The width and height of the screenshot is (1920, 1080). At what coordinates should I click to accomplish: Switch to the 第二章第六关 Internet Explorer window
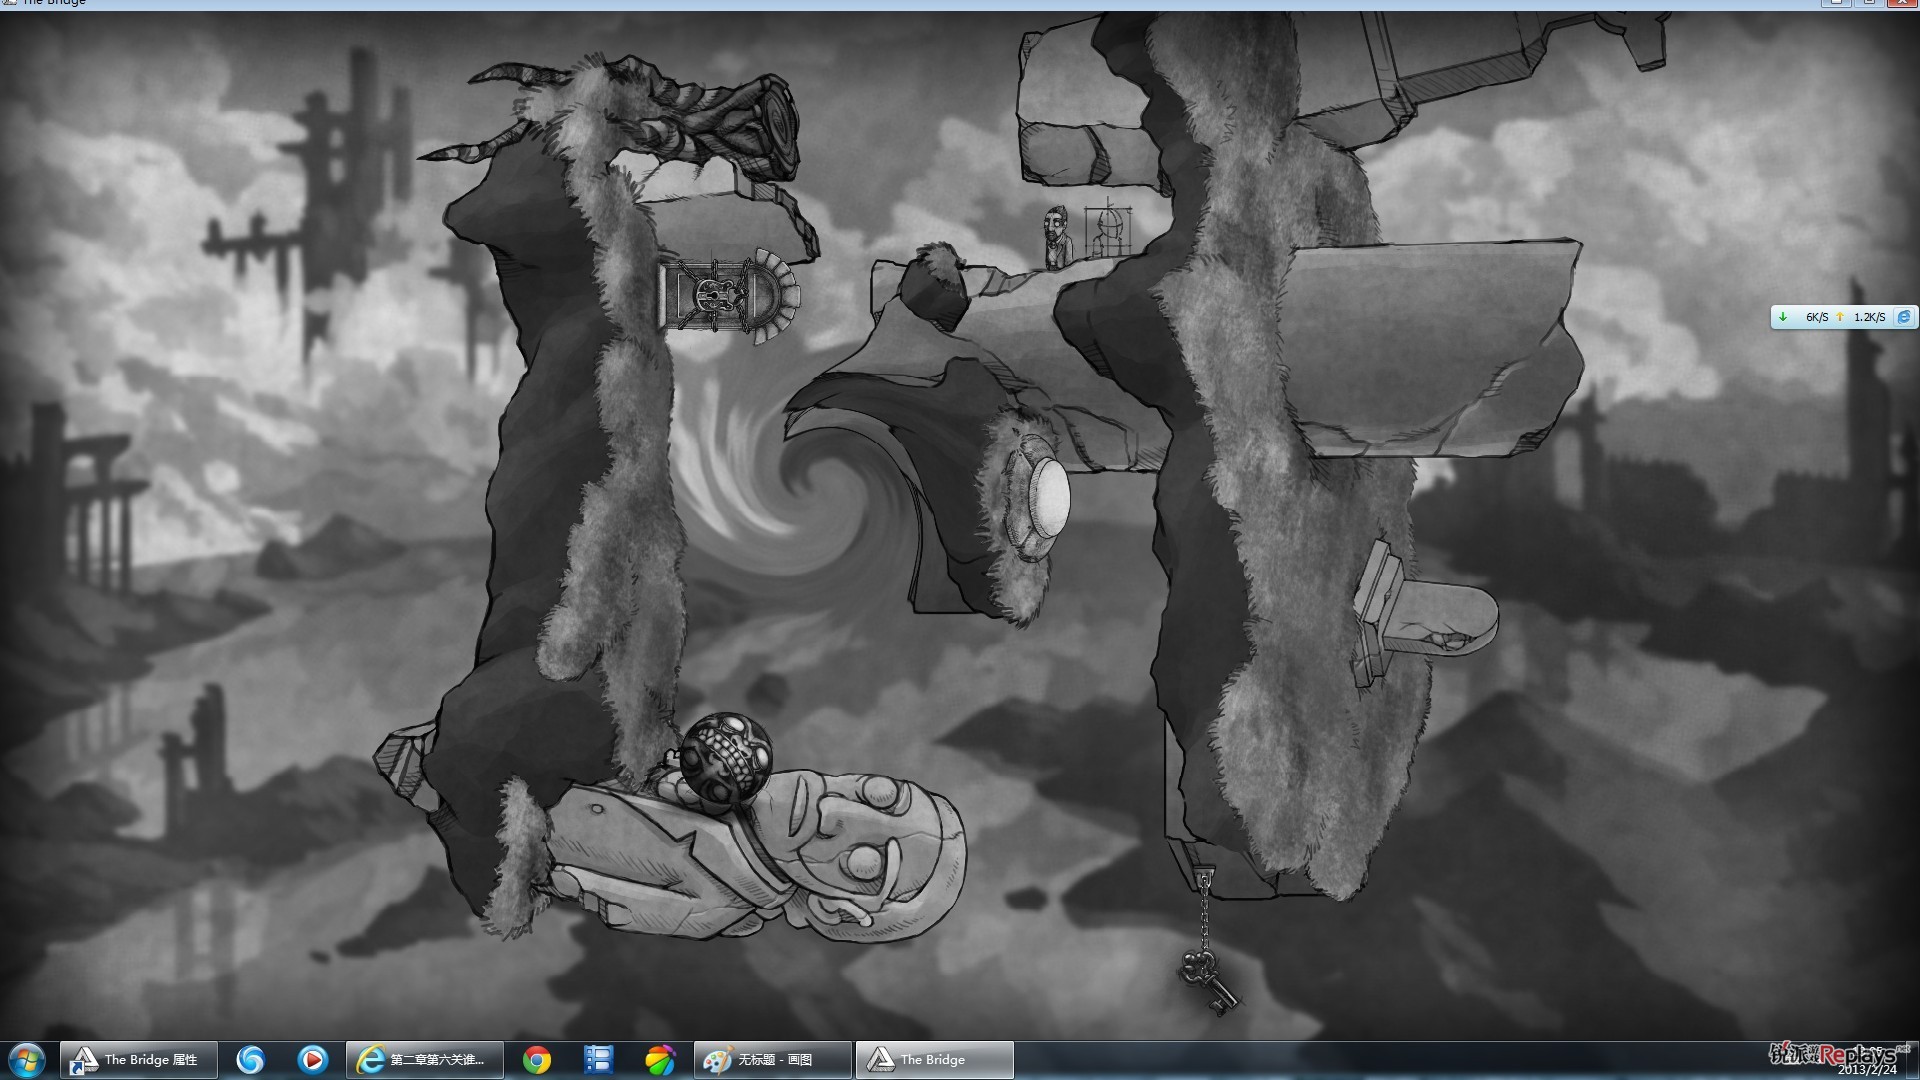424,1060
